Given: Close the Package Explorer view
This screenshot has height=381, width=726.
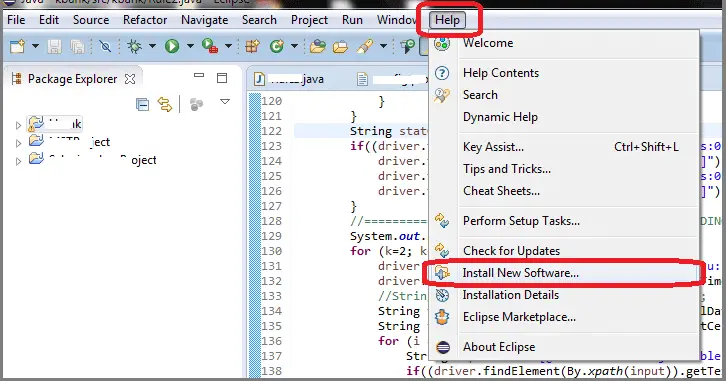Looking at the screenshot, I should tap(130, 79).
